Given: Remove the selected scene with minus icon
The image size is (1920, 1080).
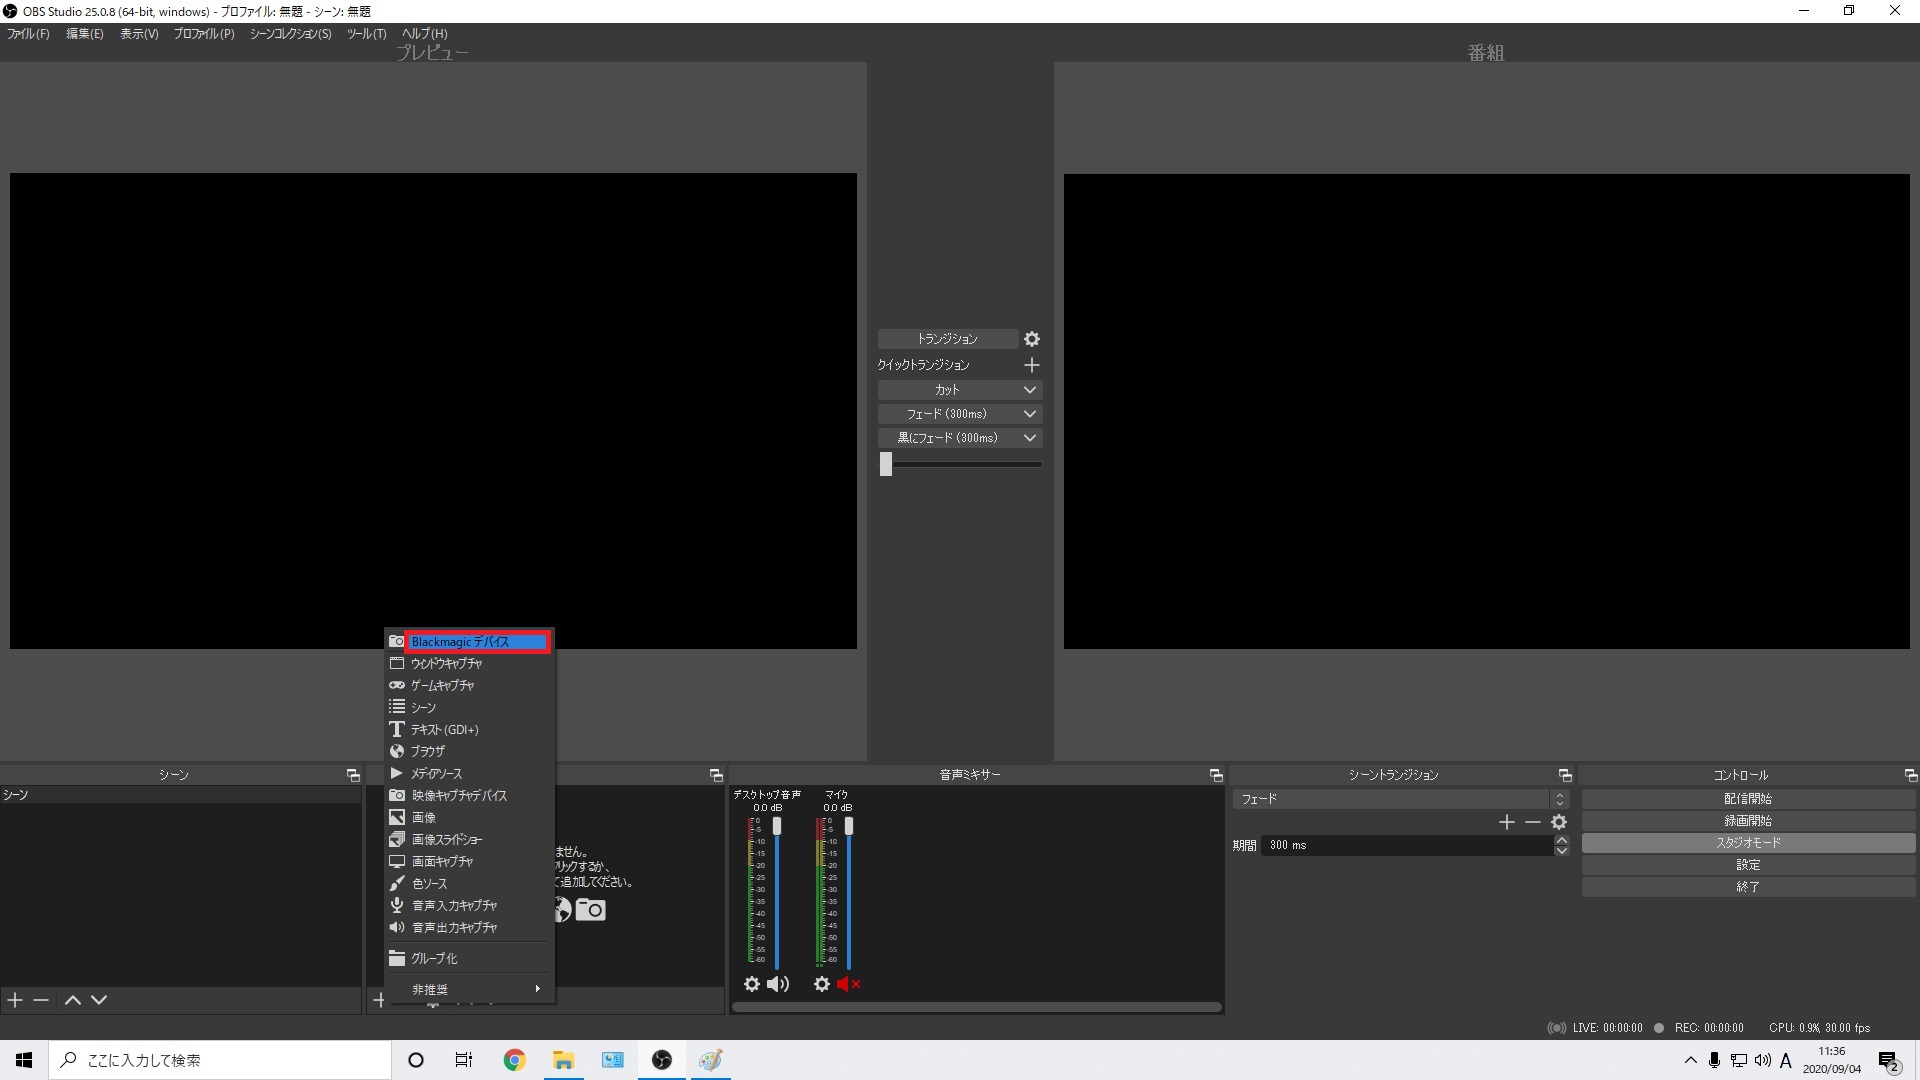Looking at the screenshot, I should (41, 1000).
